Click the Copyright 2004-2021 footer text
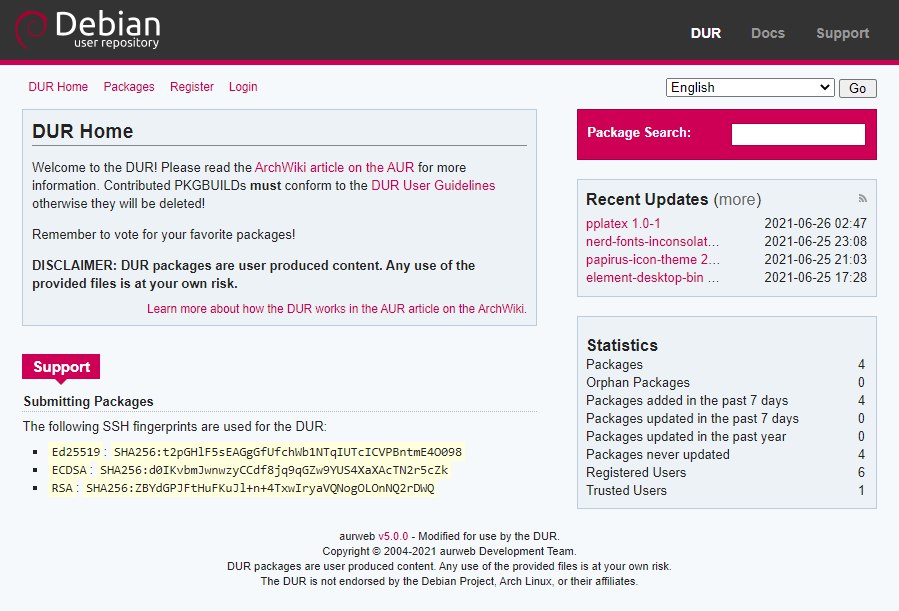The image size is (899, 611). (x=449, y=551)
